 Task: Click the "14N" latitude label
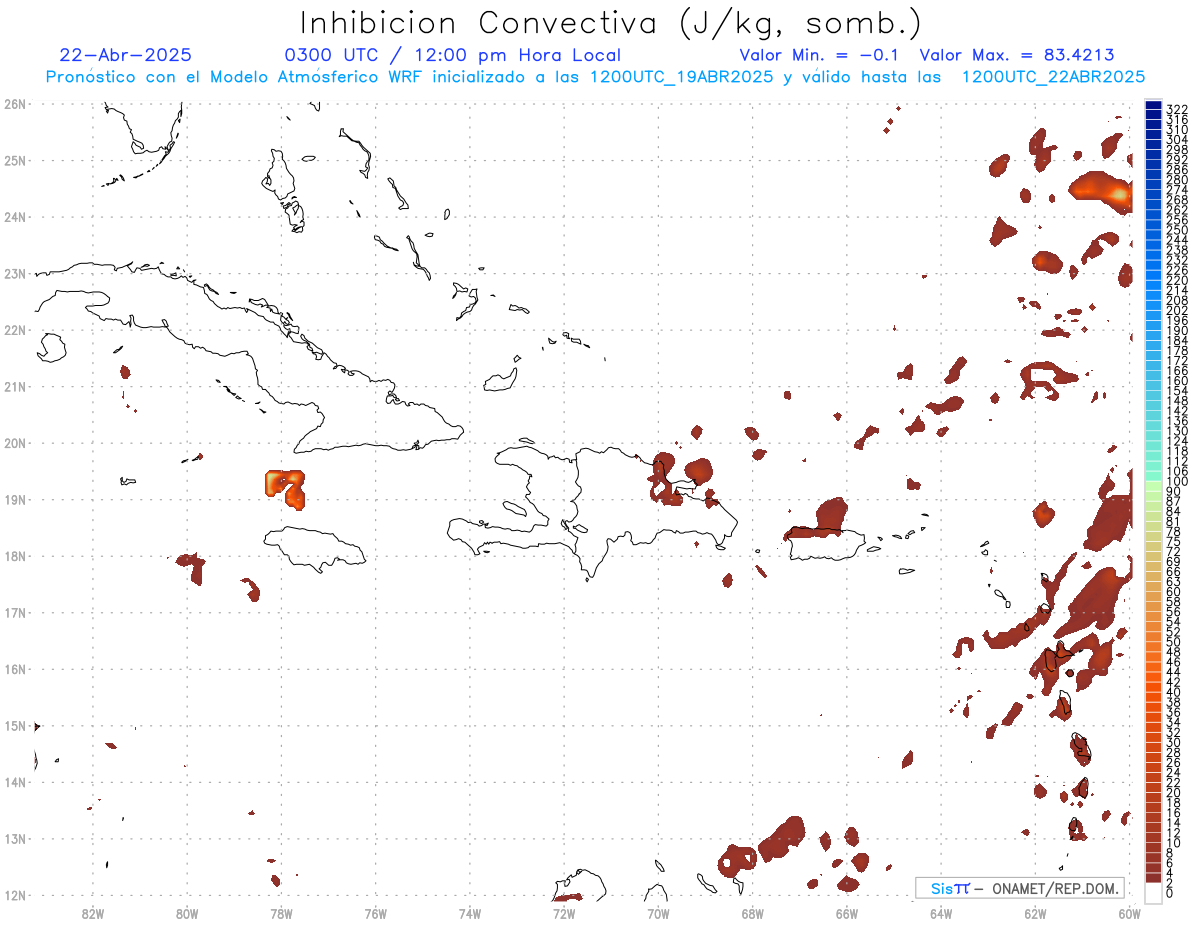pos(14,782)
